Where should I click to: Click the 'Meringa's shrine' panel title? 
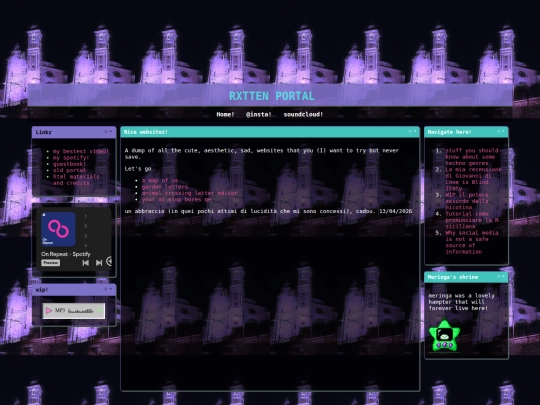[453, 277]
